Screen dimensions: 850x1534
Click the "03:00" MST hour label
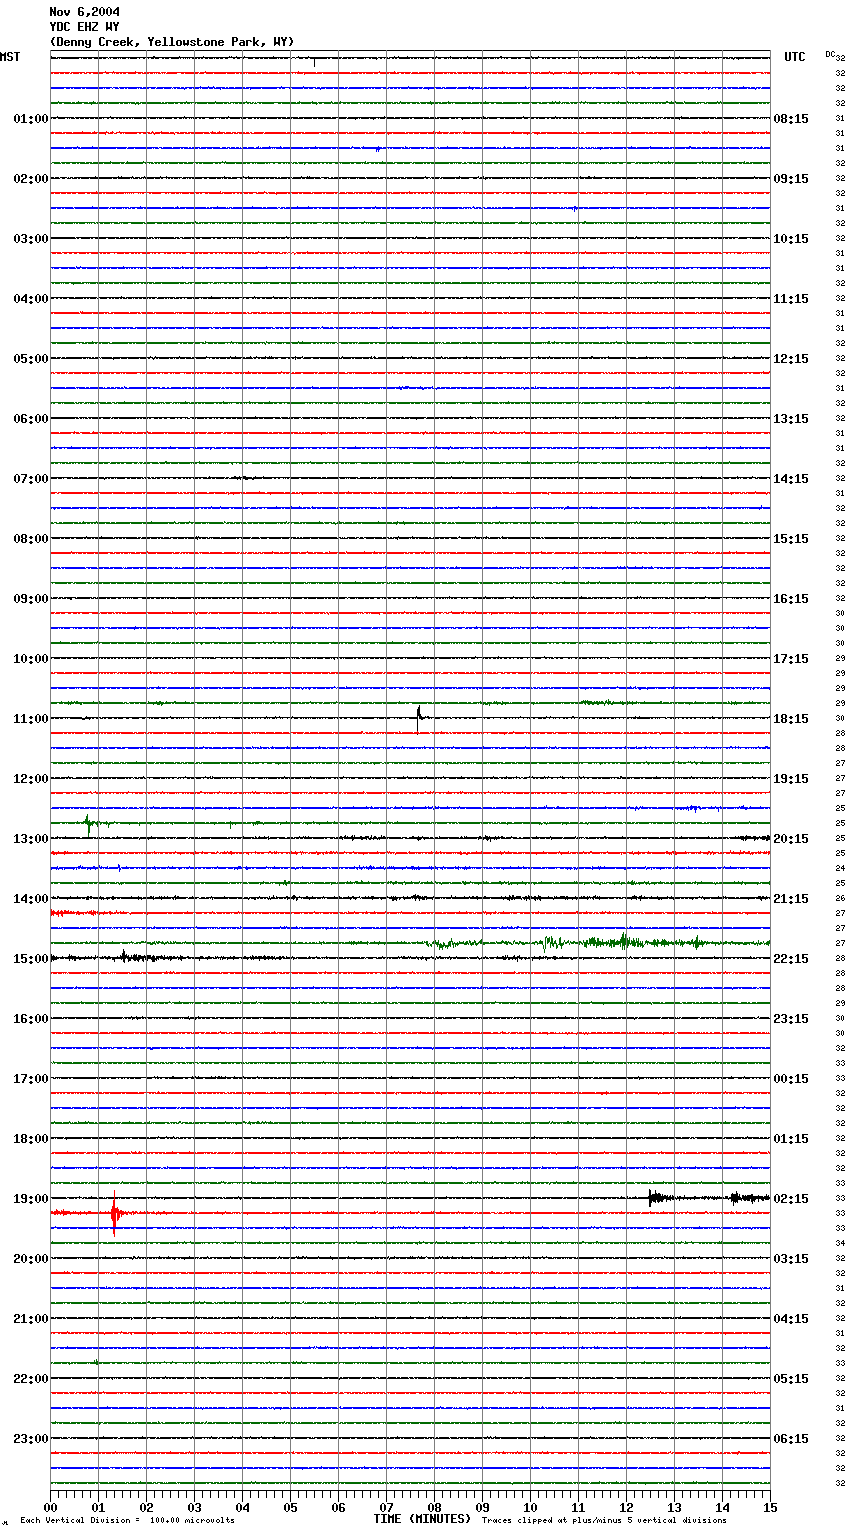tap(31, 239)
